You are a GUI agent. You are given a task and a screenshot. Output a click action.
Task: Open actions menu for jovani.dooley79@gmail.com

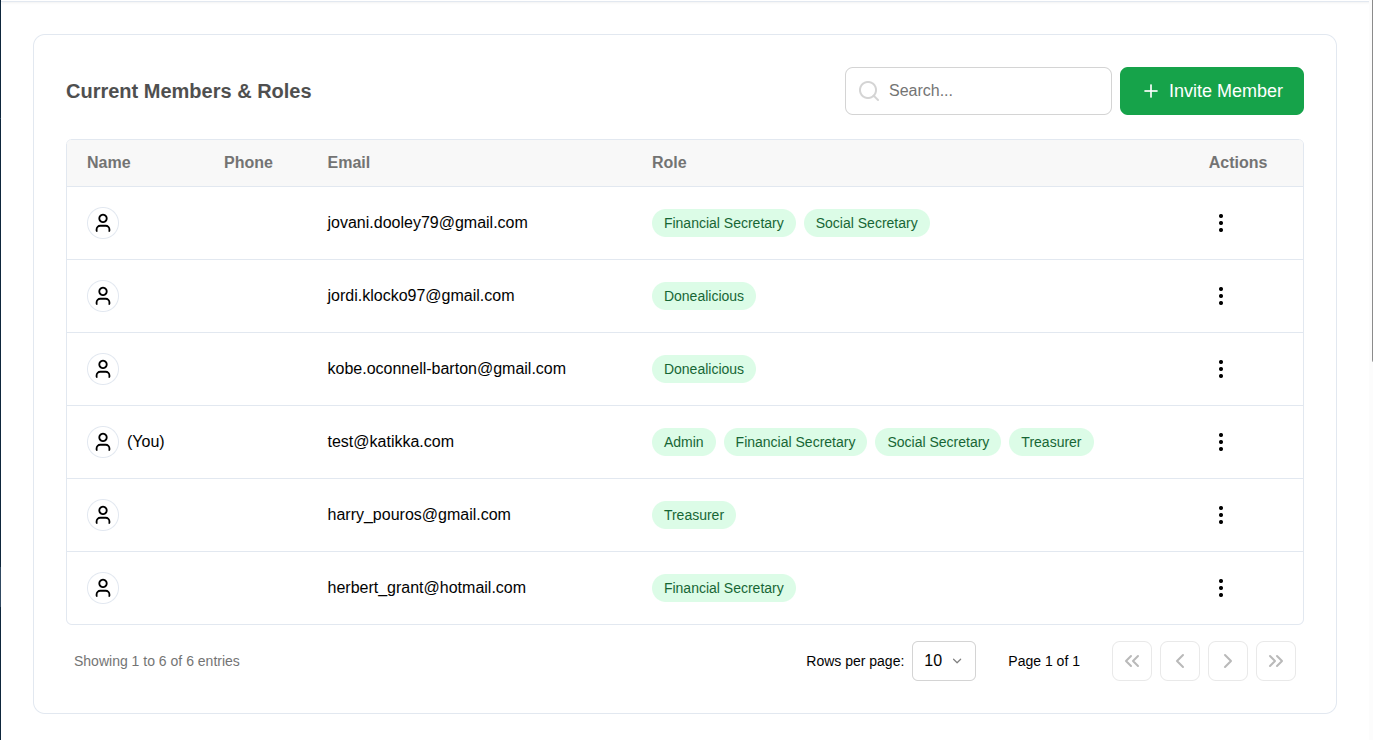click(x=1220, y=223)
